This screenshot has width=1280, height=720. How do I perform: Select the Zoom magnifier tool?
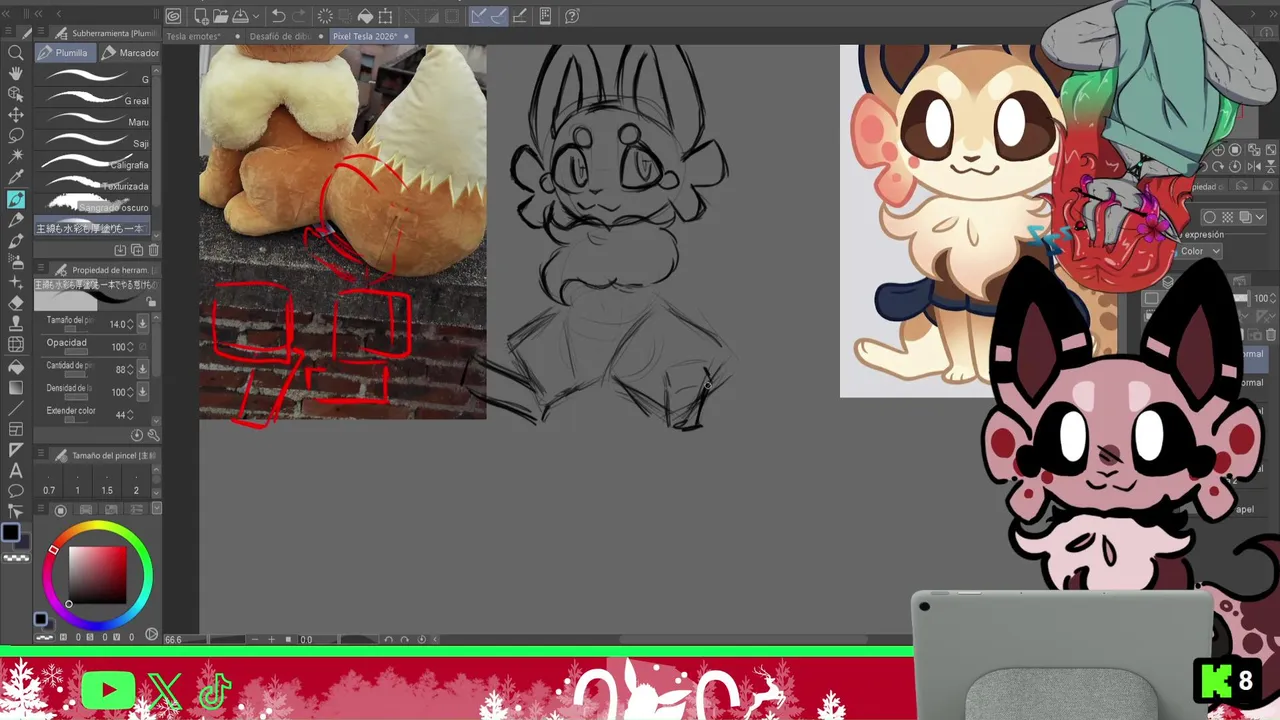pyautogui.click(x=16, y=52)
